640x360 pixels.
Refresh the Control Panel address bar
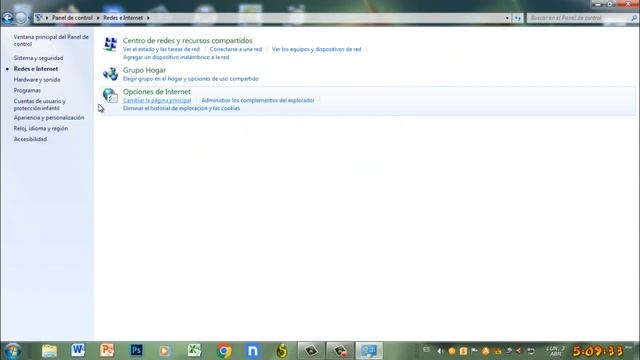[518, 18]
